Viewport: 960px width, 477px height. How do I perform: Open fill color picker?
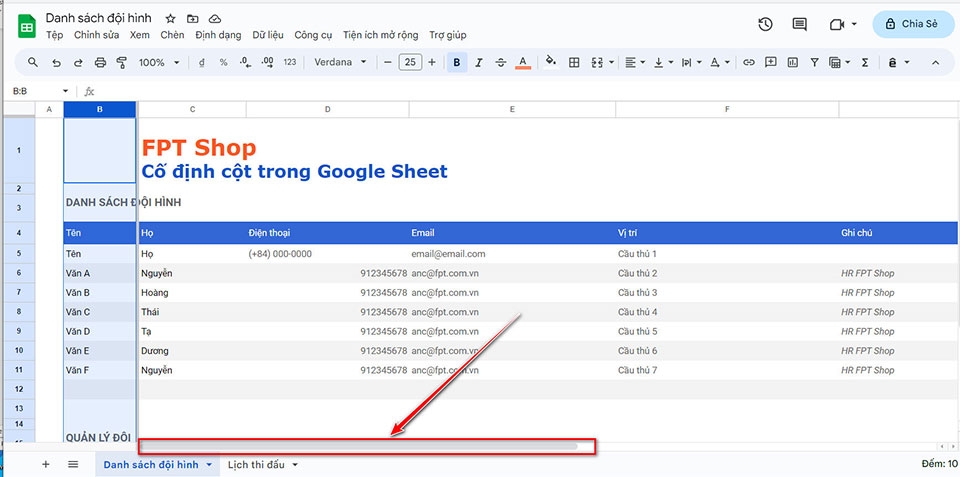550,62
